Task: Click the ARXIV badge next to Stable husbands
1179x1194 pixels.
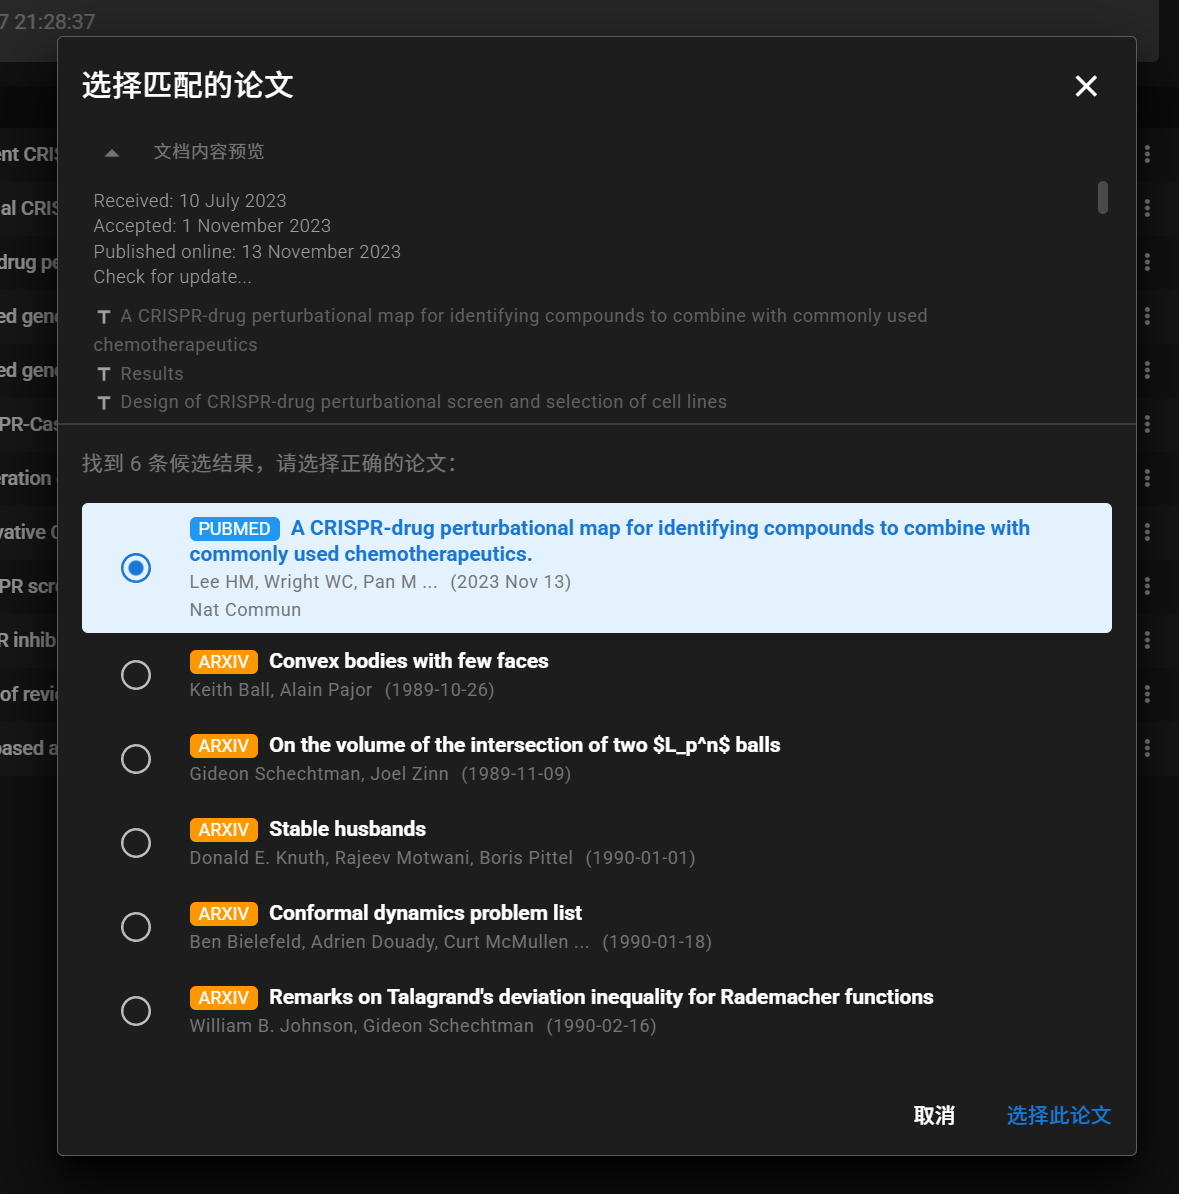Action: [223, 829]
